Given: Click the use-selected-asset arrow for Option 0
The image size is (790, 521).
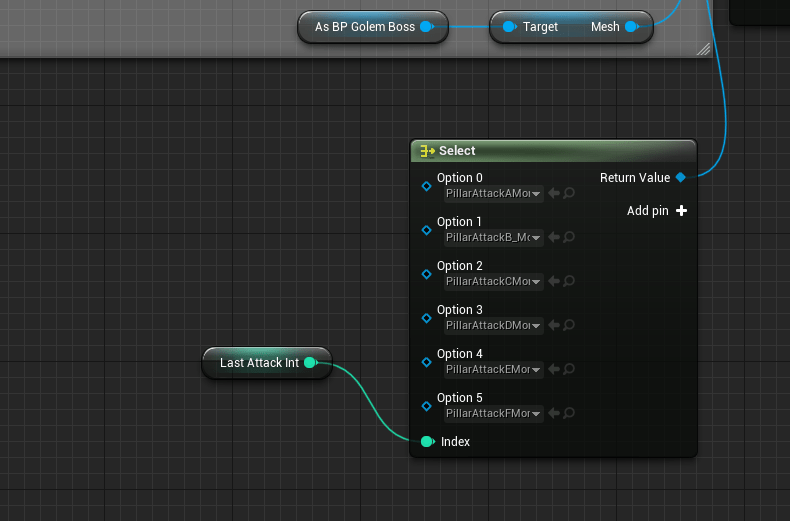Looking at the screenshot, I should (x=554, y=194).
